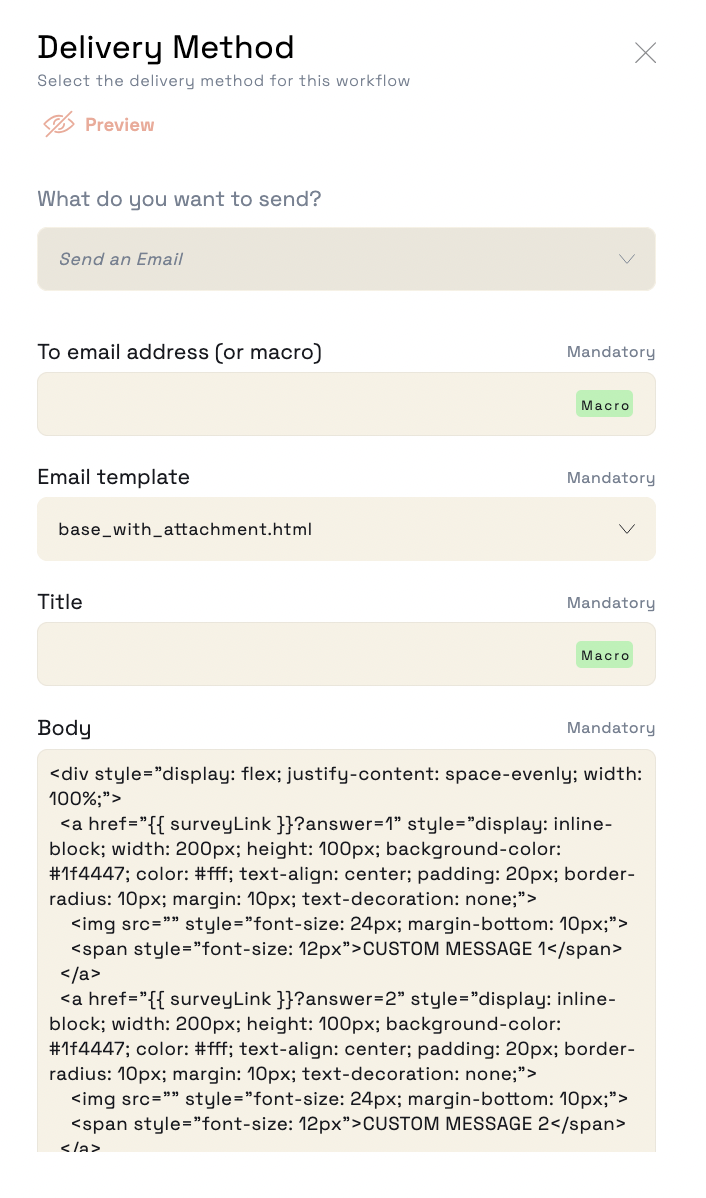Click the Mandatory tag beside Email template

point(610,478)
